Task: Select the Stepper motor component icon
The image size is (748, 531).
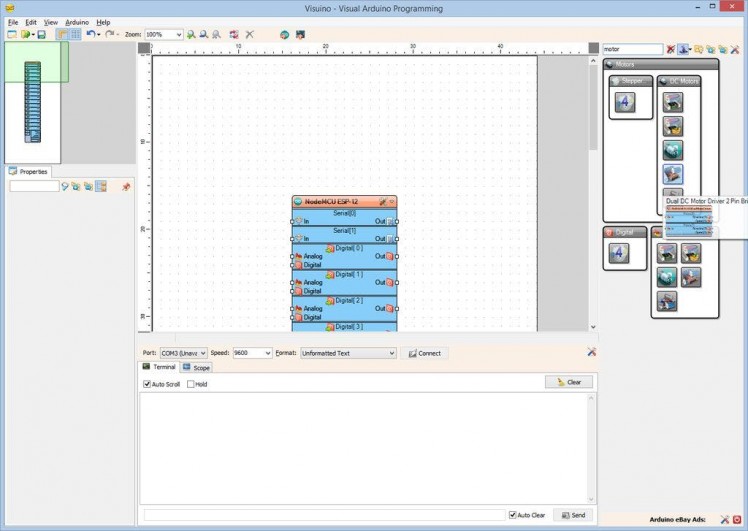Action: pyautogui.click(x=625, y=101)
